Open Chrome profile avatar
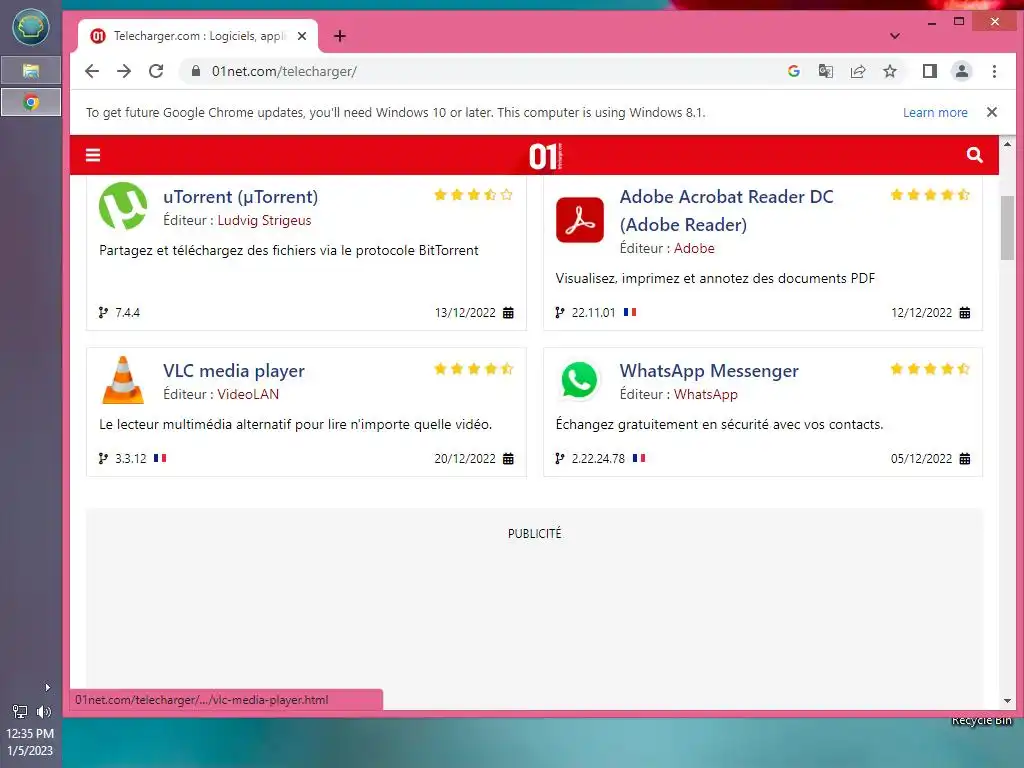 [961, 71]
